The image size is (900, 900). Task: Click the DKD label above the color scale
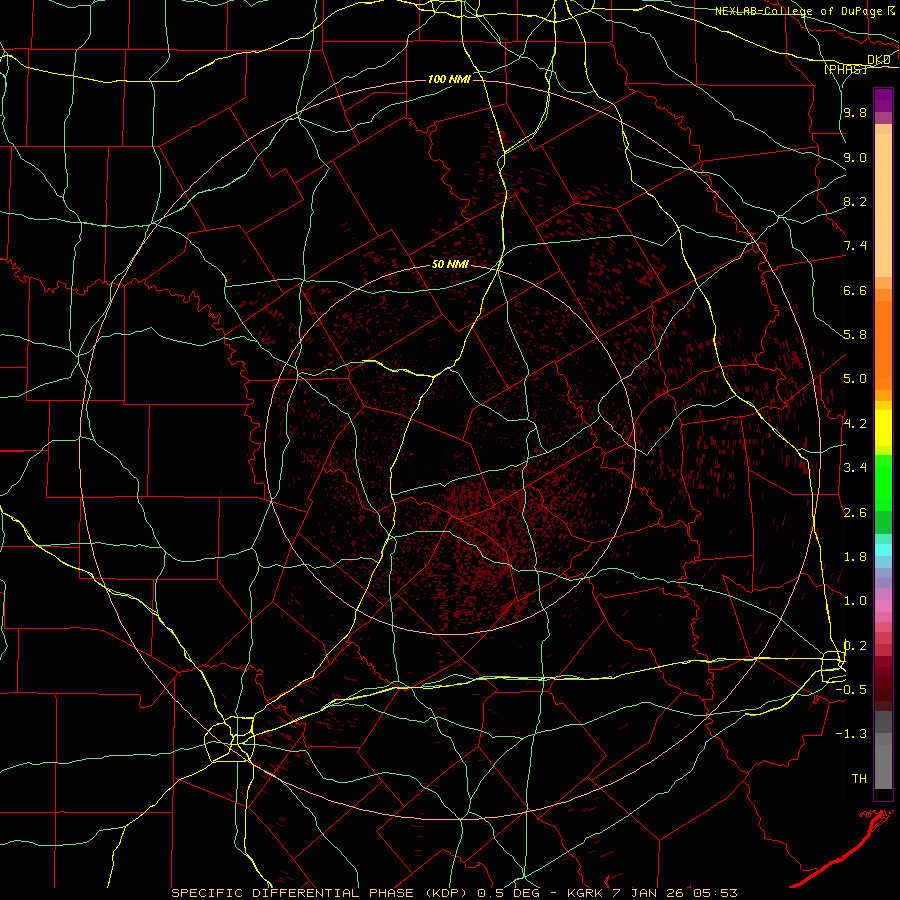click(x=879, y=60)
